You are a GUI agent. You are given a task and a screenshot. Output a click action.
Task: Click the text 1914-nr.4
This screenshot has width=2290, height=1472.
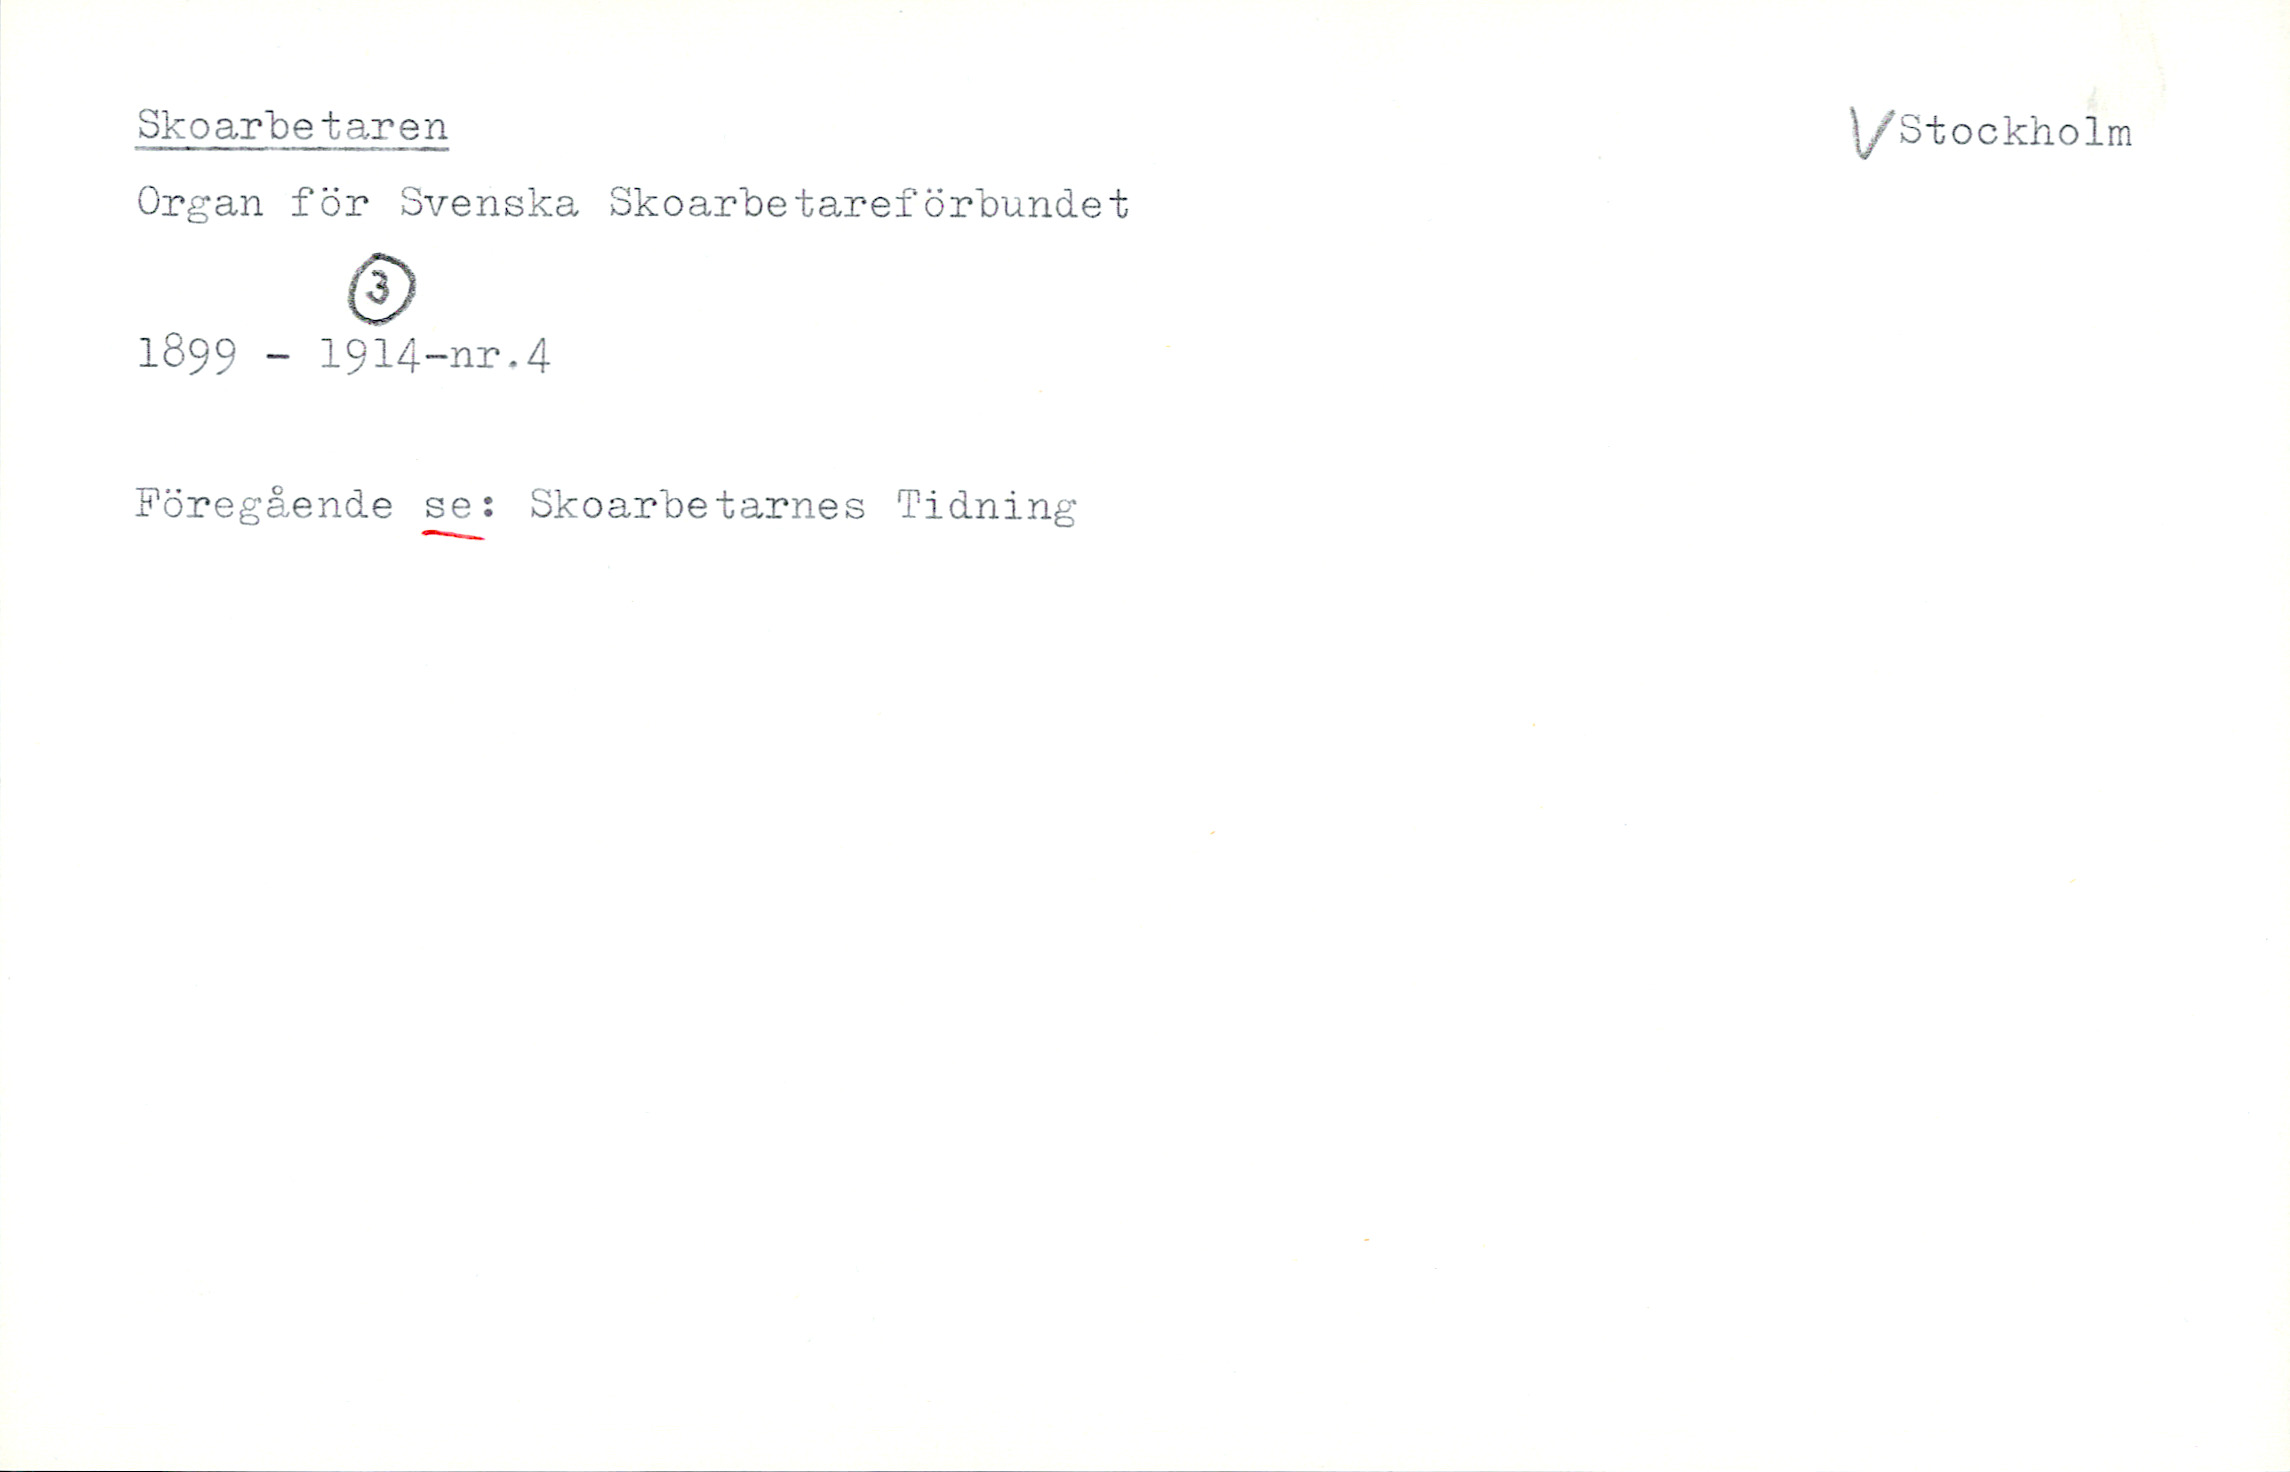(435, 355)
